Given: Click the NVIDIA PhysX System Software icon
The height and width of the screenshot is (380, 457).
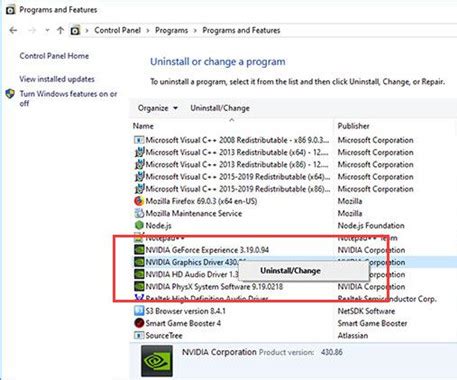Looking at the screenshot, I should click(139, 286).
